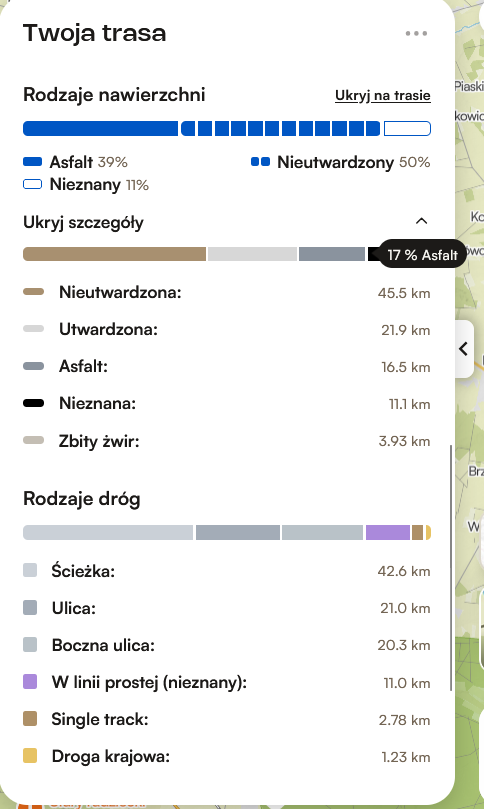The image size is (484, 809).
Task: Click the yellow Droga krajowa square icon
Action: [30, 756]
